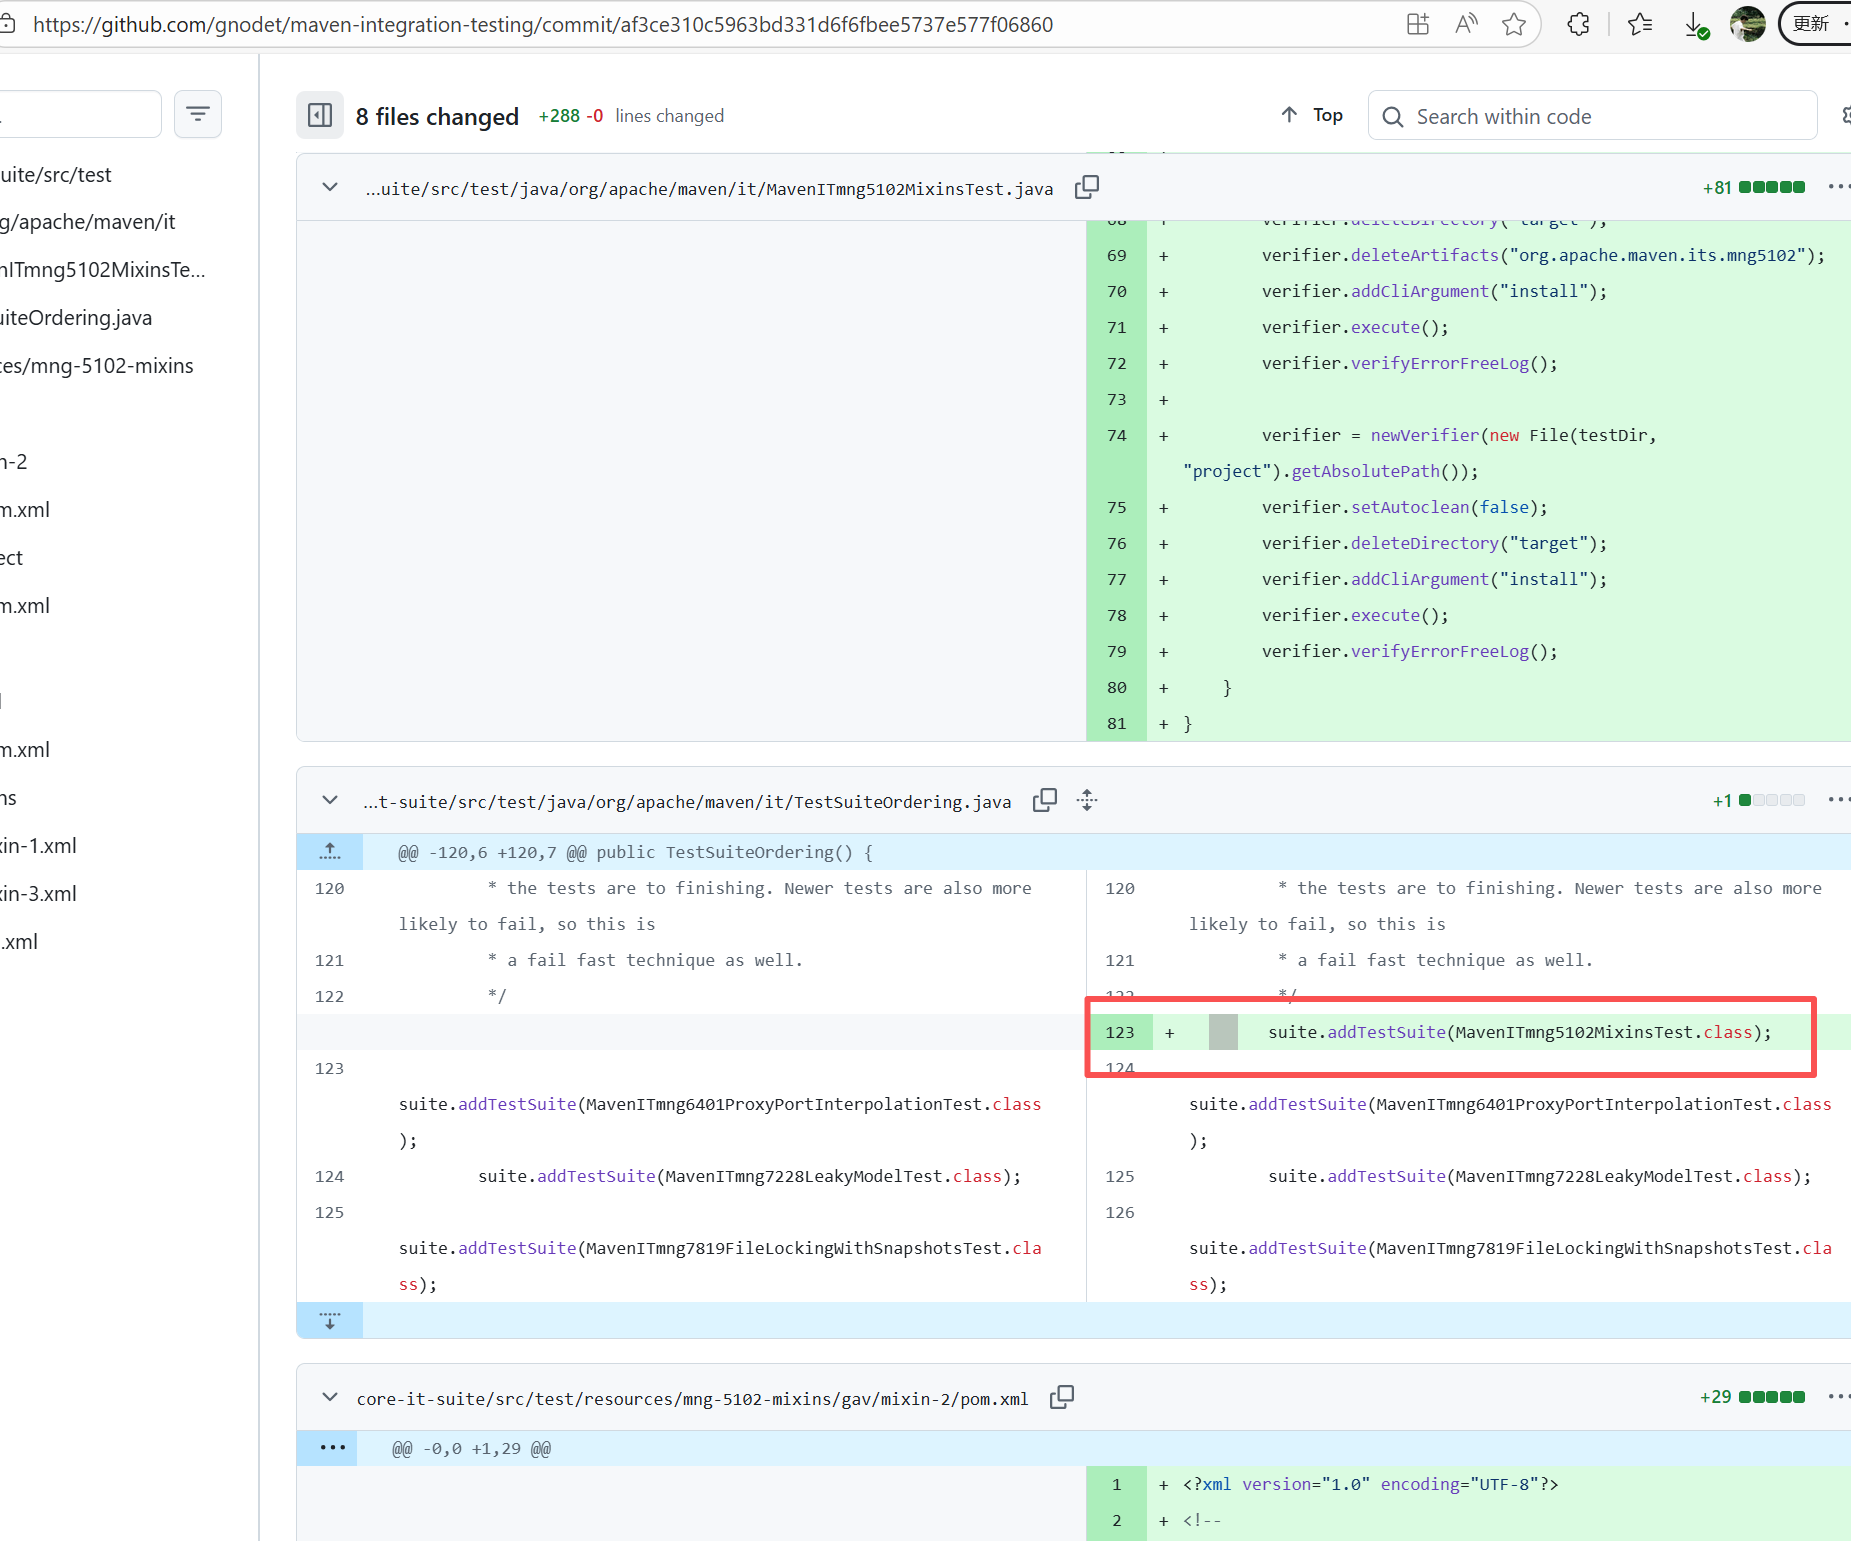Open the file tree filter options
Screen dimensions: 1851x1541
[198, 115]
